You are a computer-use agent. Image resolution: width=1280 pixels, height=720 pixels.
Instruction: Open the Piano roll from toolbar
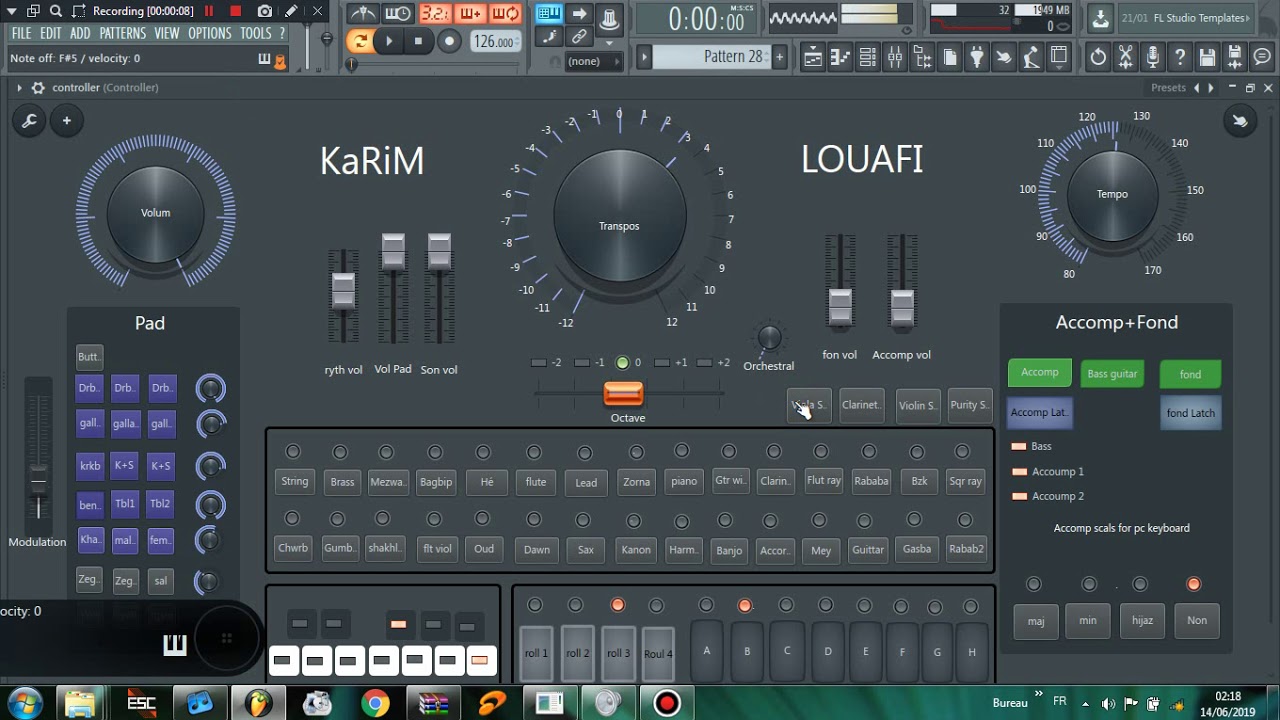840,57
